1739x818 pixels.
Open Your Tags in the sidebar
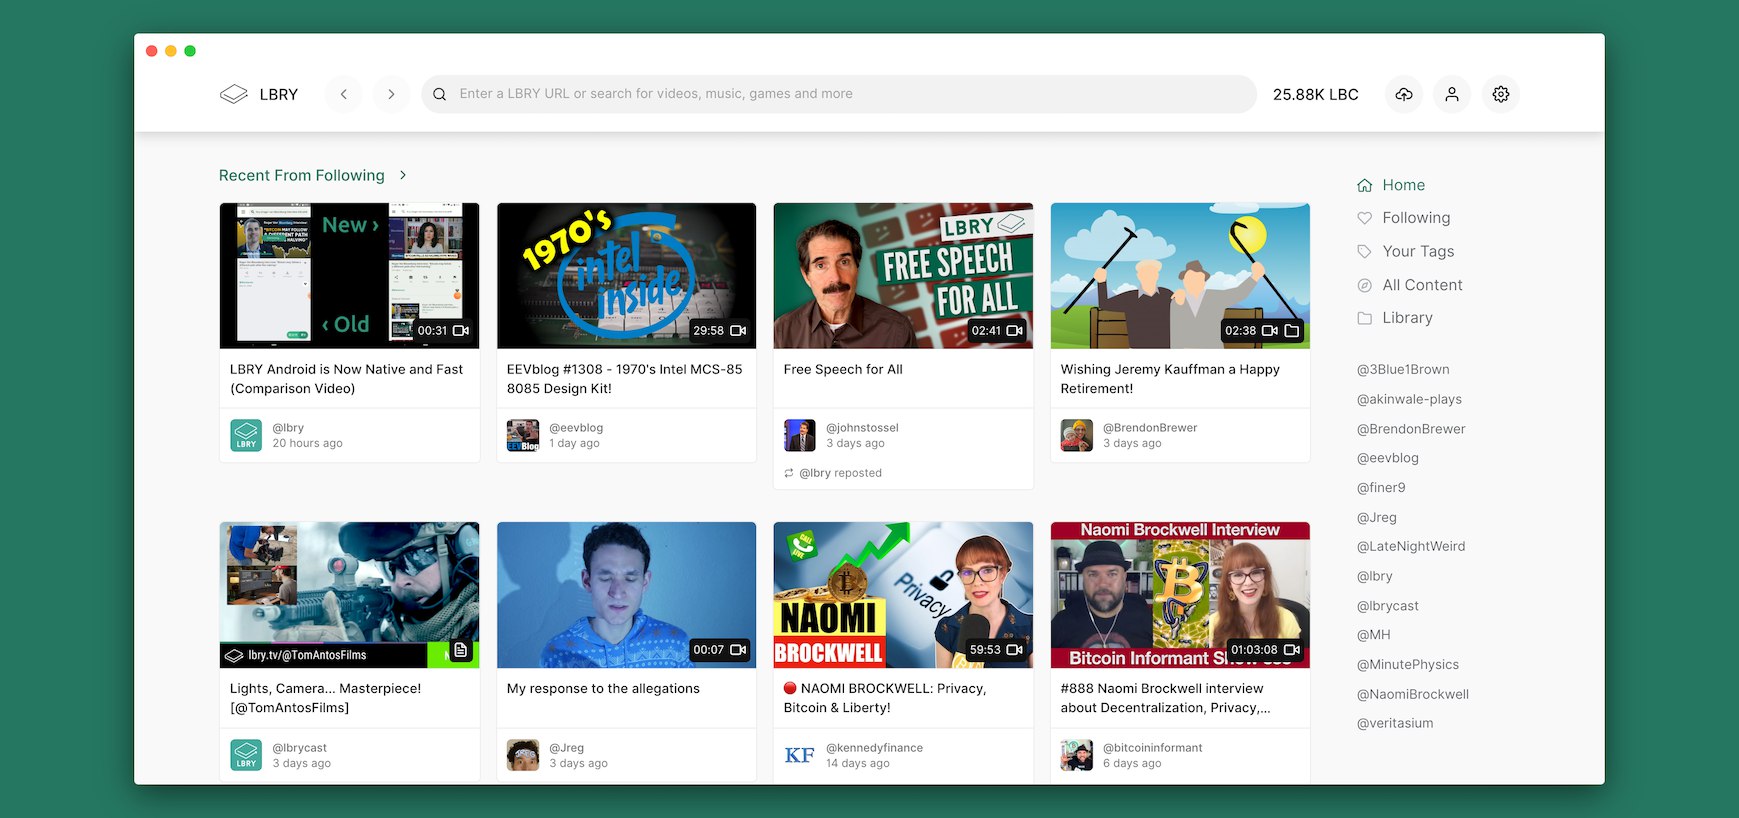pos(1405,252)
